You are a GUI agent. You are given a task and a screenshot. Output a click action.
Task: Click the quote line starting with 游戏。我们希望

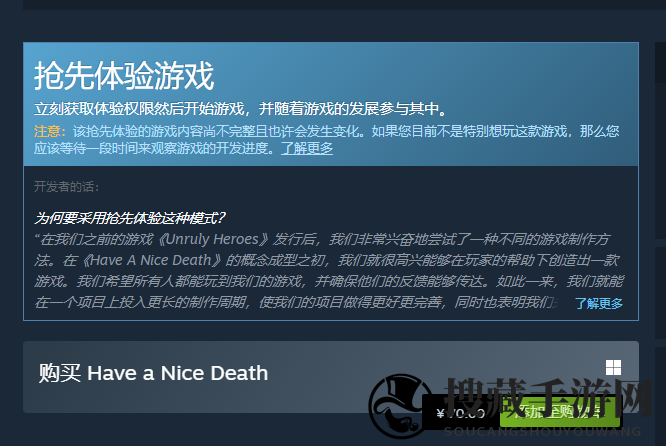click(329, 281)
